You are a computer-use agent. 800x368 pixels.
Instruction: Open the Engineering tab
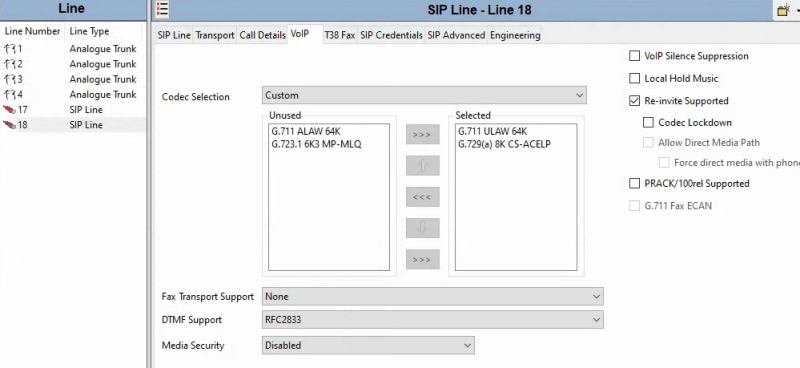515,35
